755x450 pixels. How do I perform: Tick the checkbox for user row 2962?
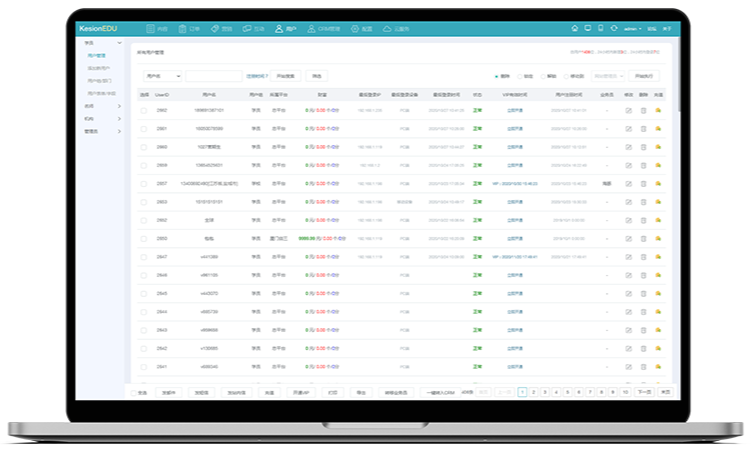click(144, 110)
